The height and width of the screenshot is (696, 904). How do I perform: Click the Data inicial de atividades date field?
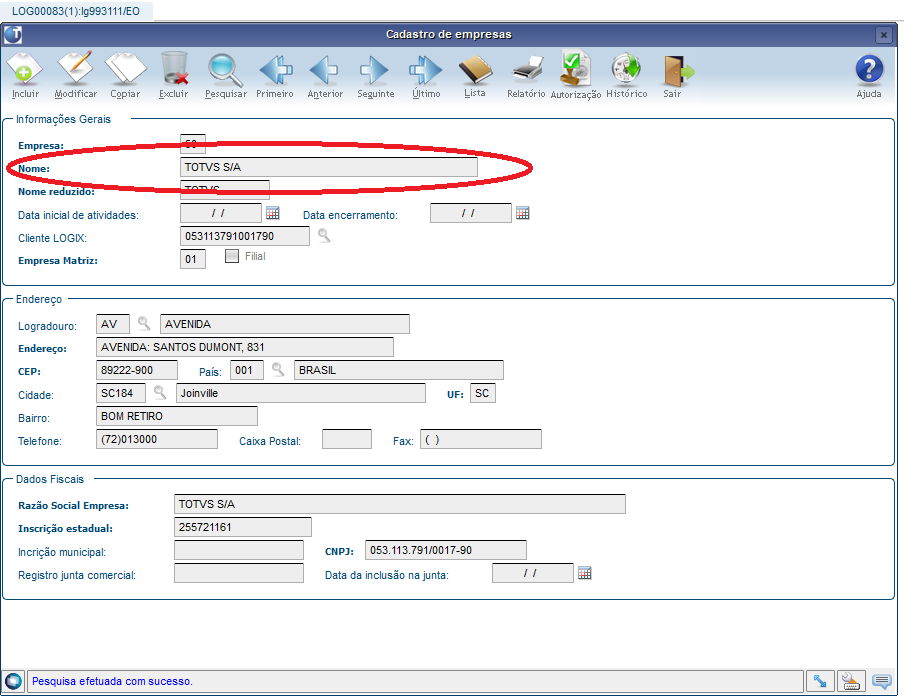coord(221,213)
